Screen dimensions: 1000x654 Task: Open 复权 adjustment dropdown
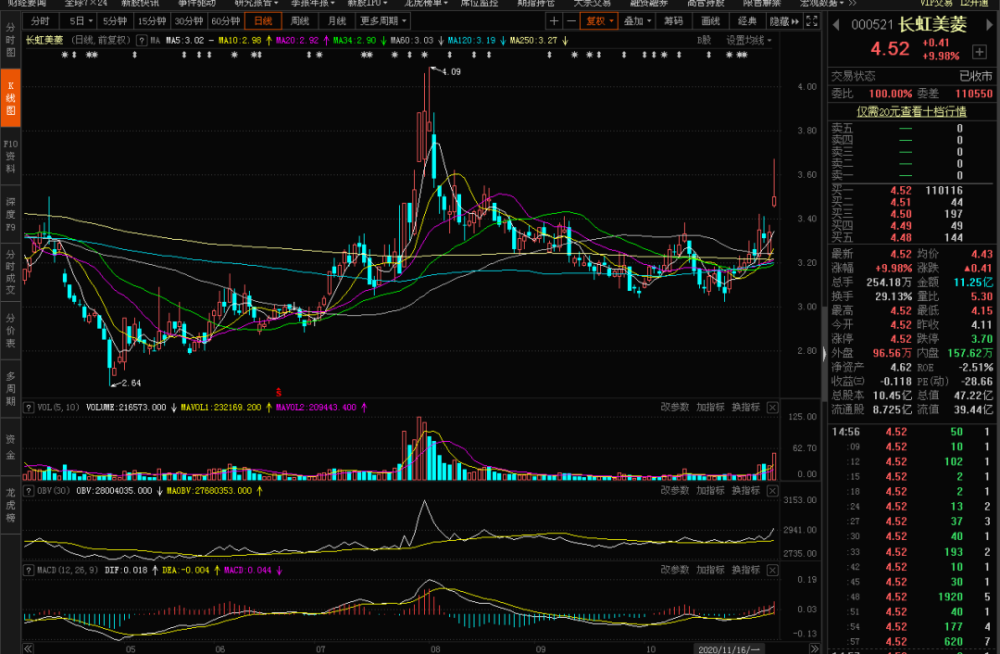tap(599, 21)
